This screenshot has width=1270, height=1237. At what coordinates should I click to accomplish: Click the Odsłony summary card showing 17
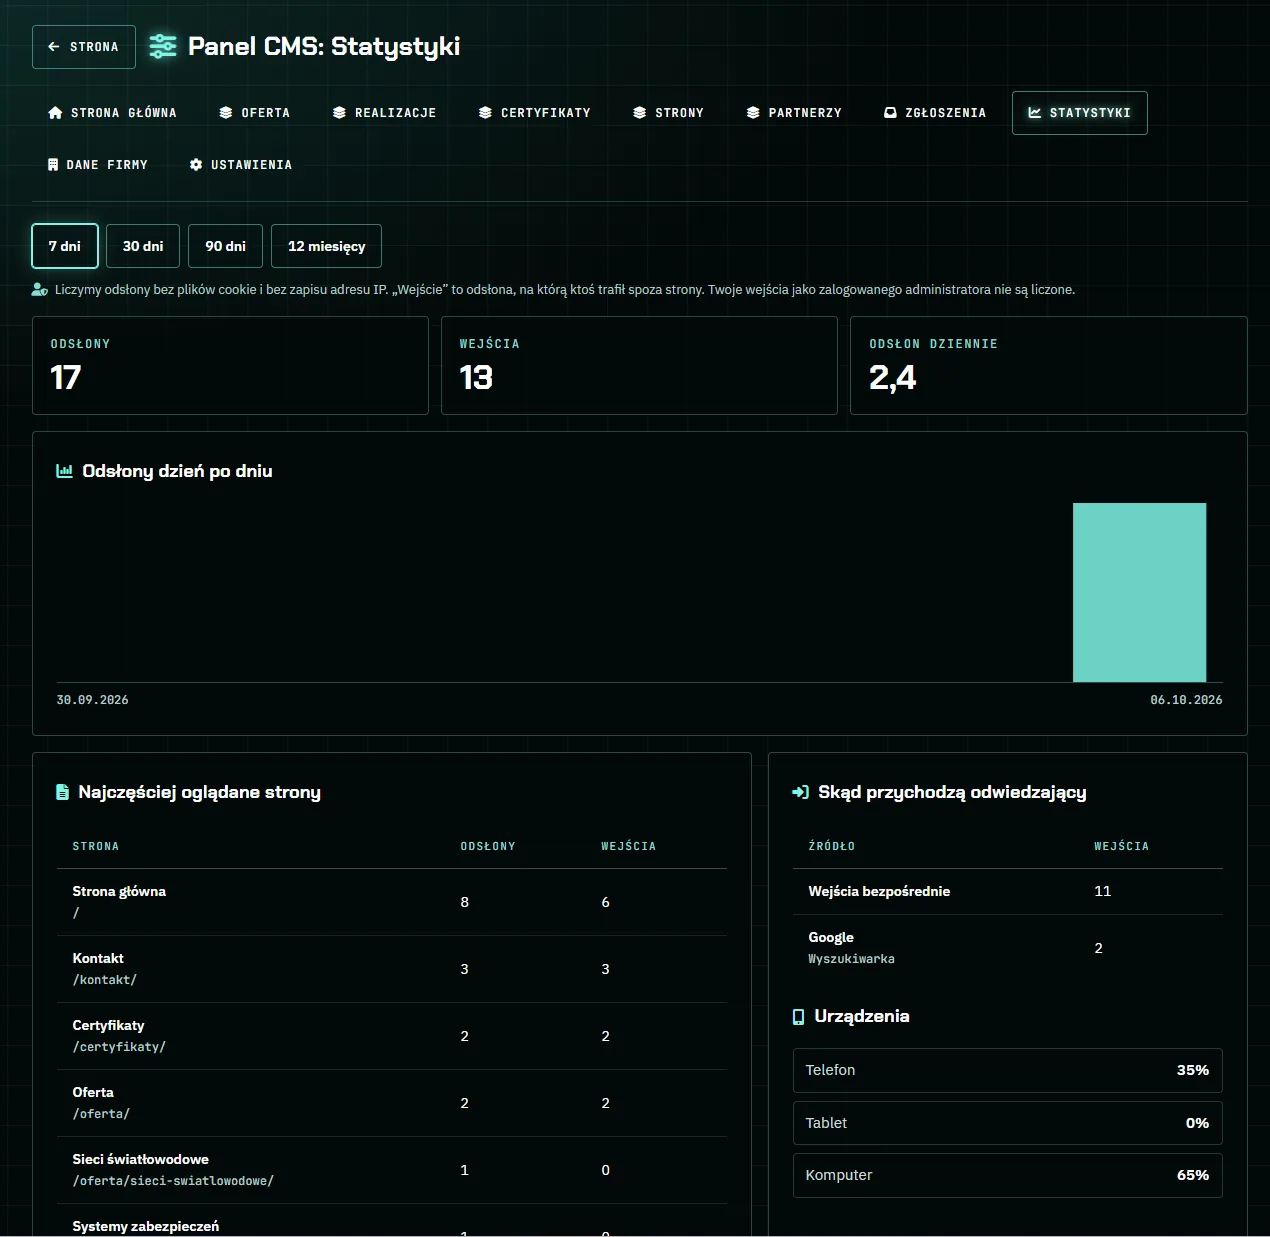tap(230, 365)
